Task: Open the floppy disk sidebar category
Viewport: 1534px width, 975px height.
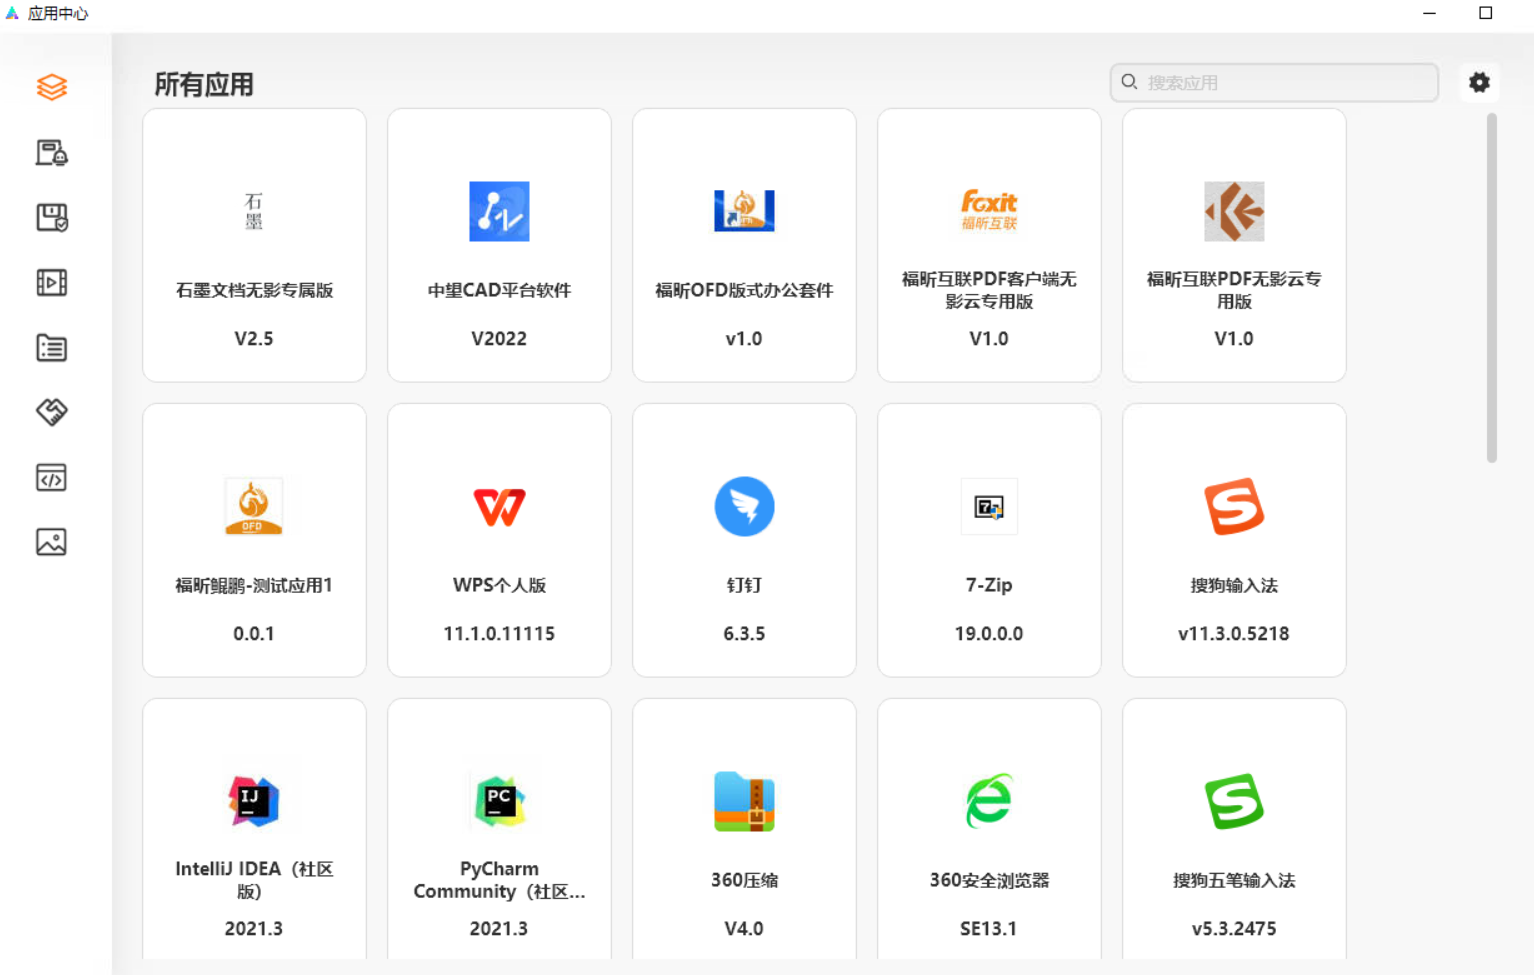Action: coord(52,217)
